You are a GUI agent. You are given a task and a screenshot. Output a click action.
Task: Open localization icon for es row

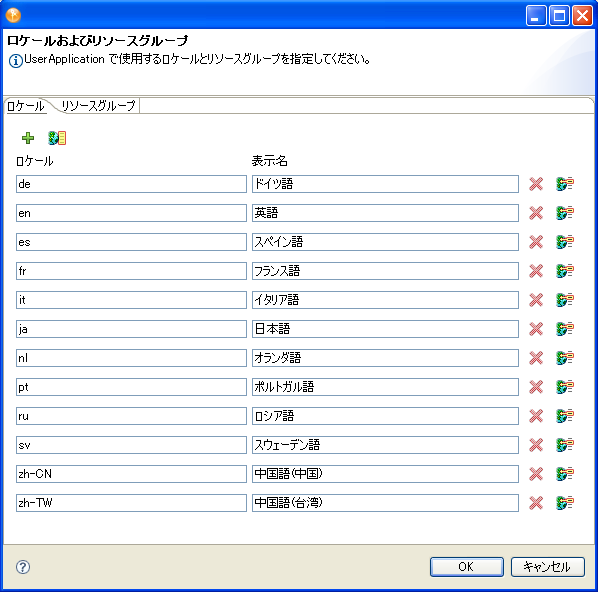coord(565,242)
